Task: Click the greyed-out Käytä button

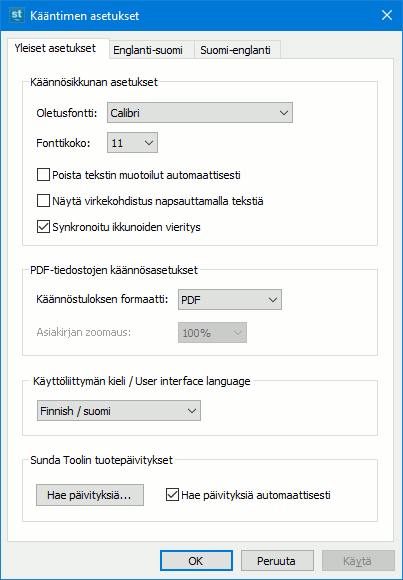Action: click(x=358, y=561)
